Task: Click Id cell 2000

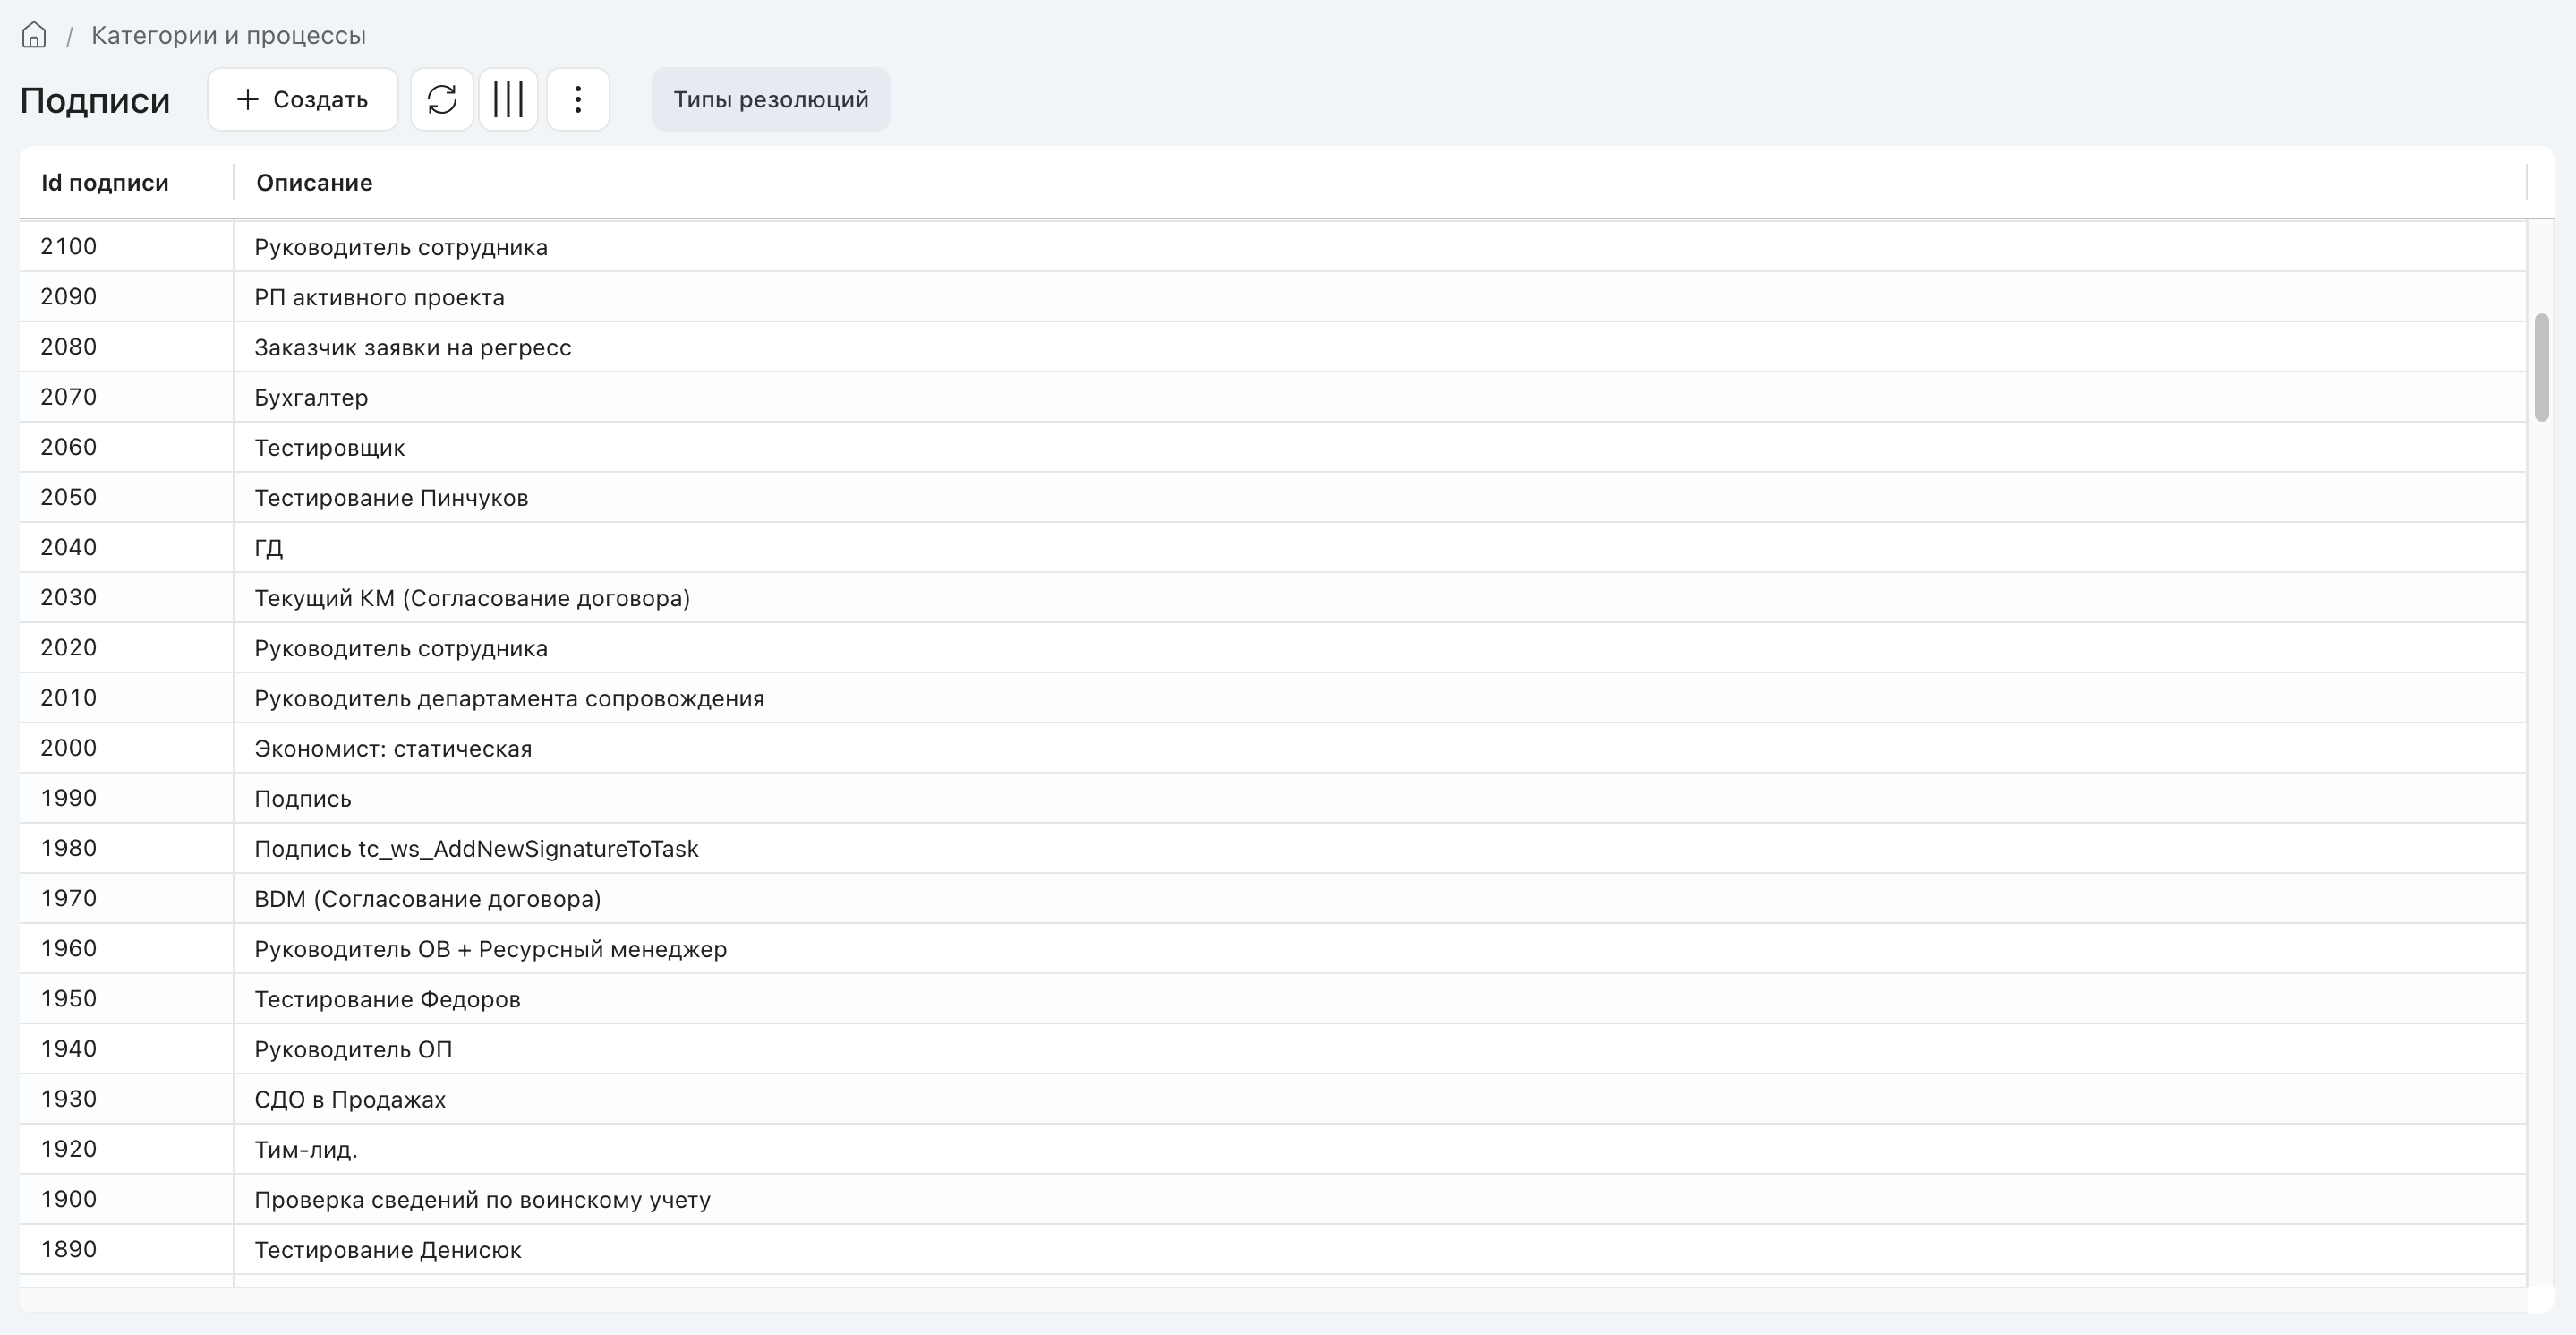Action: pyautogui.click(x=126, y=748)
